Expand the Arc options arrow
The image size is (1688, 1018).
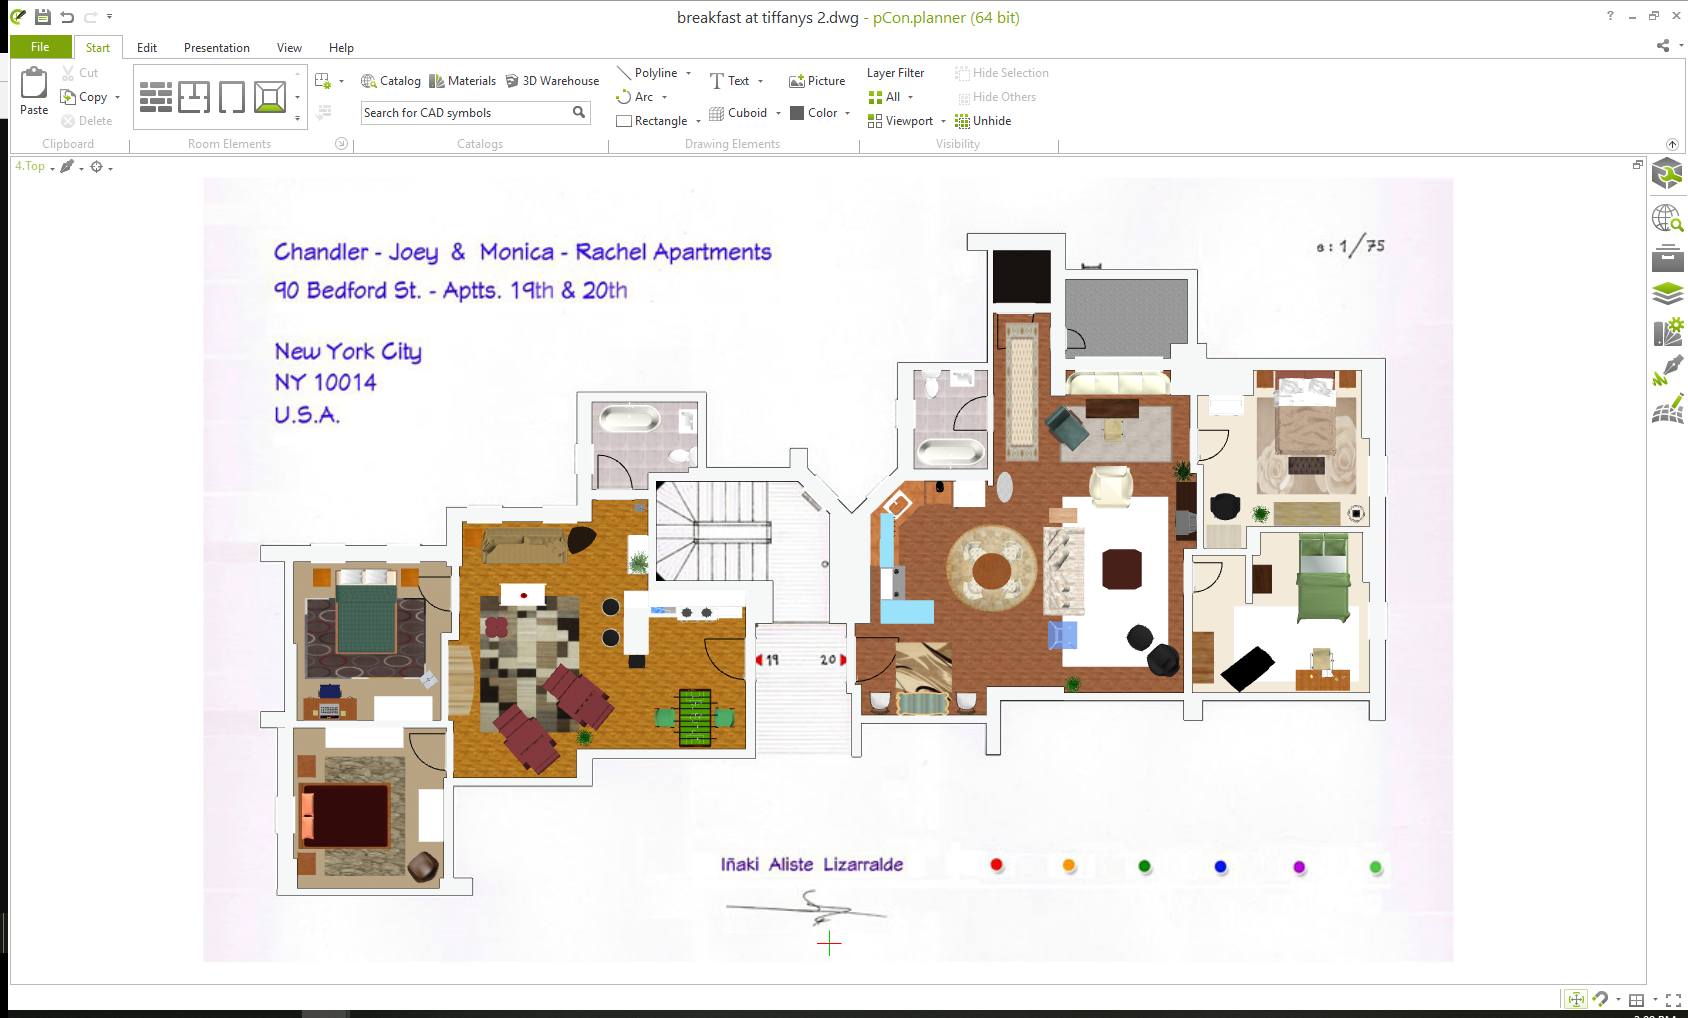pyautogui.click(x=664, y=98)
